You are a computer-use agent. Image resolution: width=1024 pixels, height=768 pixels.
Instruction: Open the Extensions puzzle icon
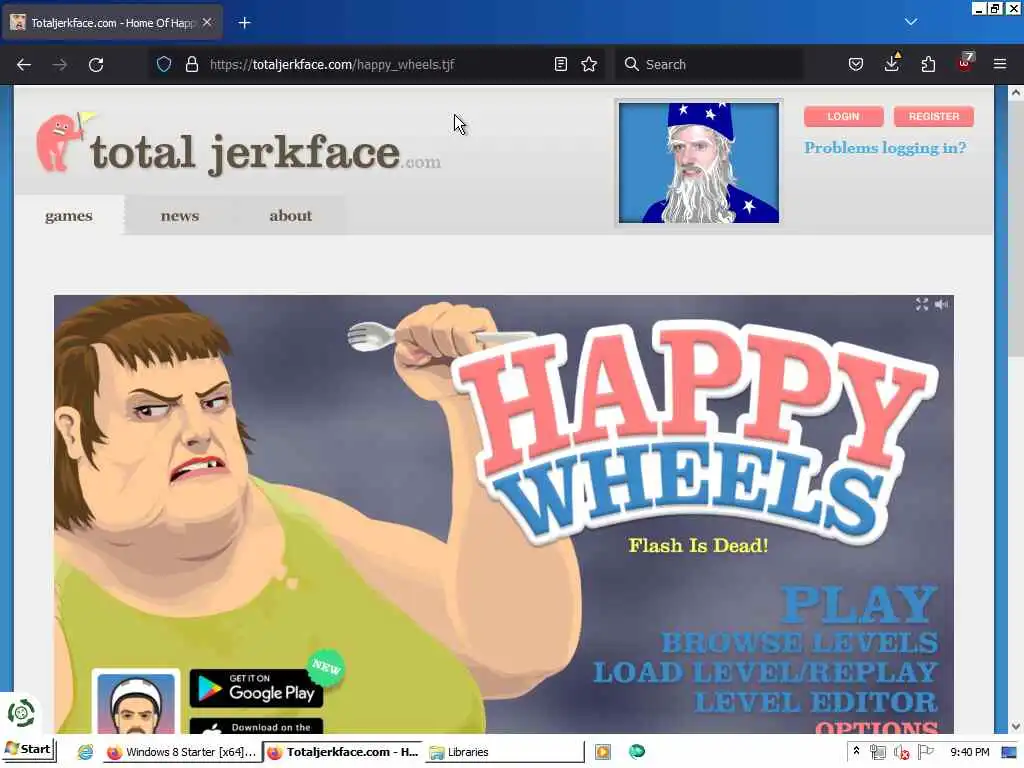click(928, 64)
